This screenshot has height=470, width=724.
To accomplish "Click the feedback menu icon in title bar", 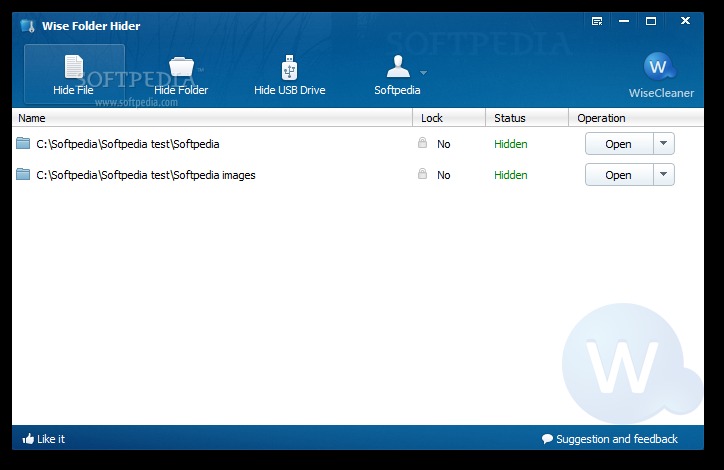I will click(x=597, y=21).
